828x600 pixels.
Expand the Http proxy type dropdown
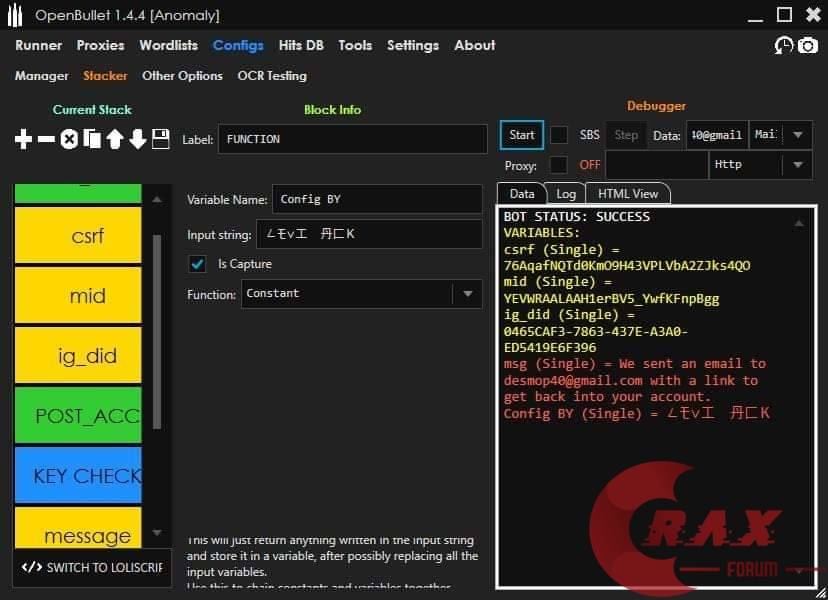tap(796, 165)
